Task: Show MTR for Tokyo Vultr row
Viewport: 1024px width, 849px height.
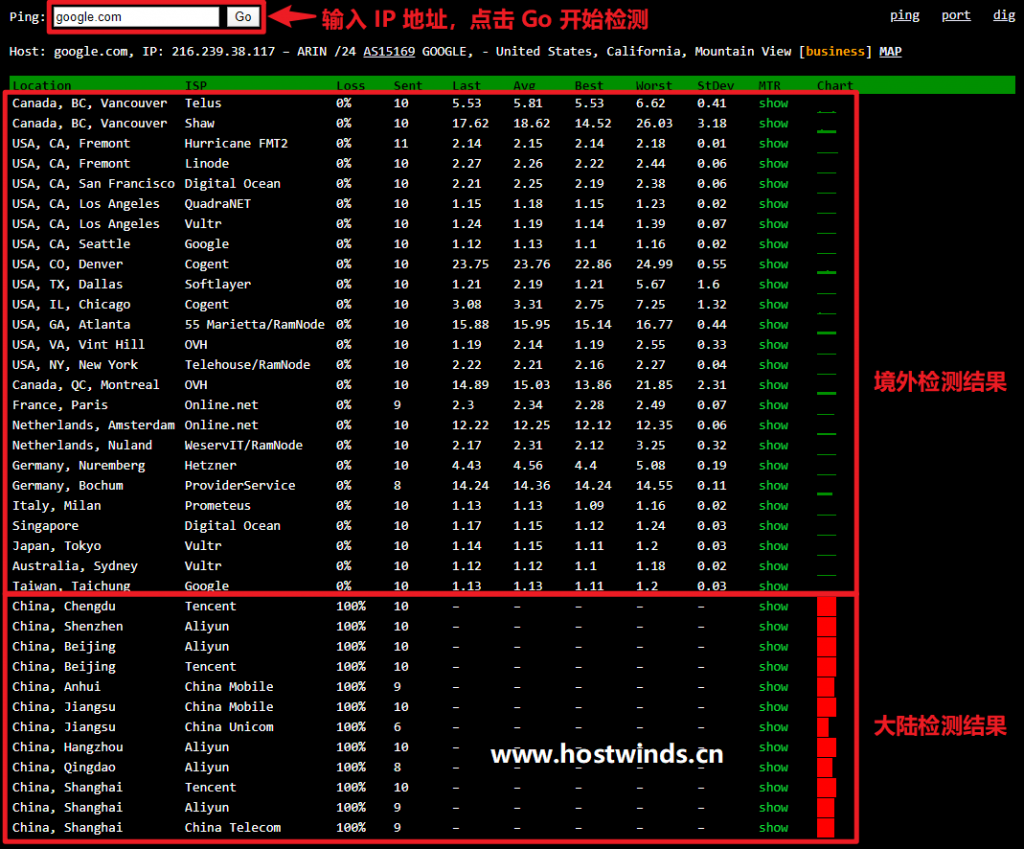Action: point(773,545)
